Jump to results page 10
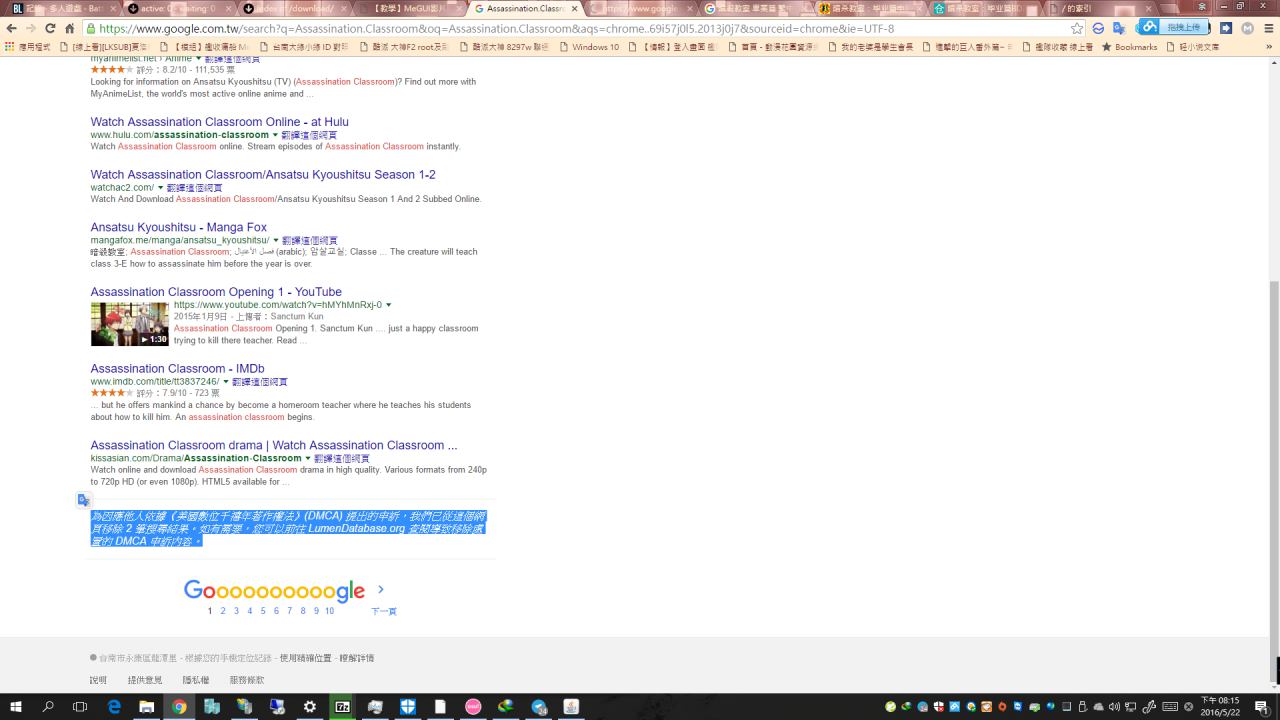This screenshot has width=1280, height=720. [329, 611]
